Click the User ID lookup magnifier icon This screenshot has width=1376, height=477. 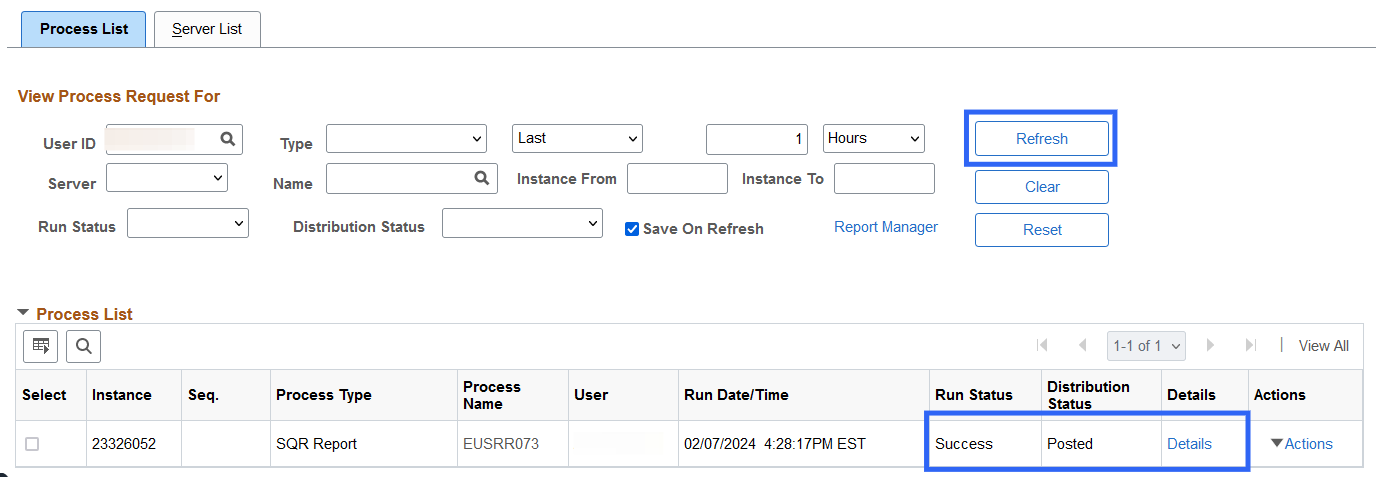(228, 140)
